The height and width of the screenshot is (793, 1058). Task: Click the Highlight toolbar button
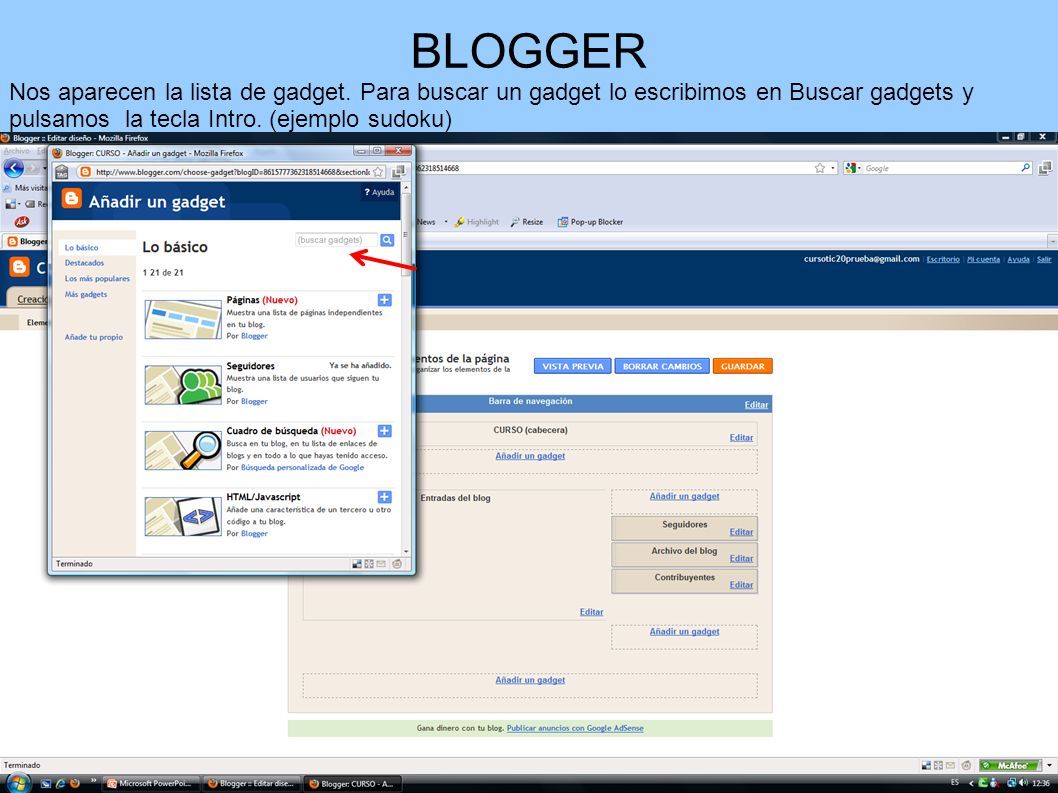[x=476, y=222]
